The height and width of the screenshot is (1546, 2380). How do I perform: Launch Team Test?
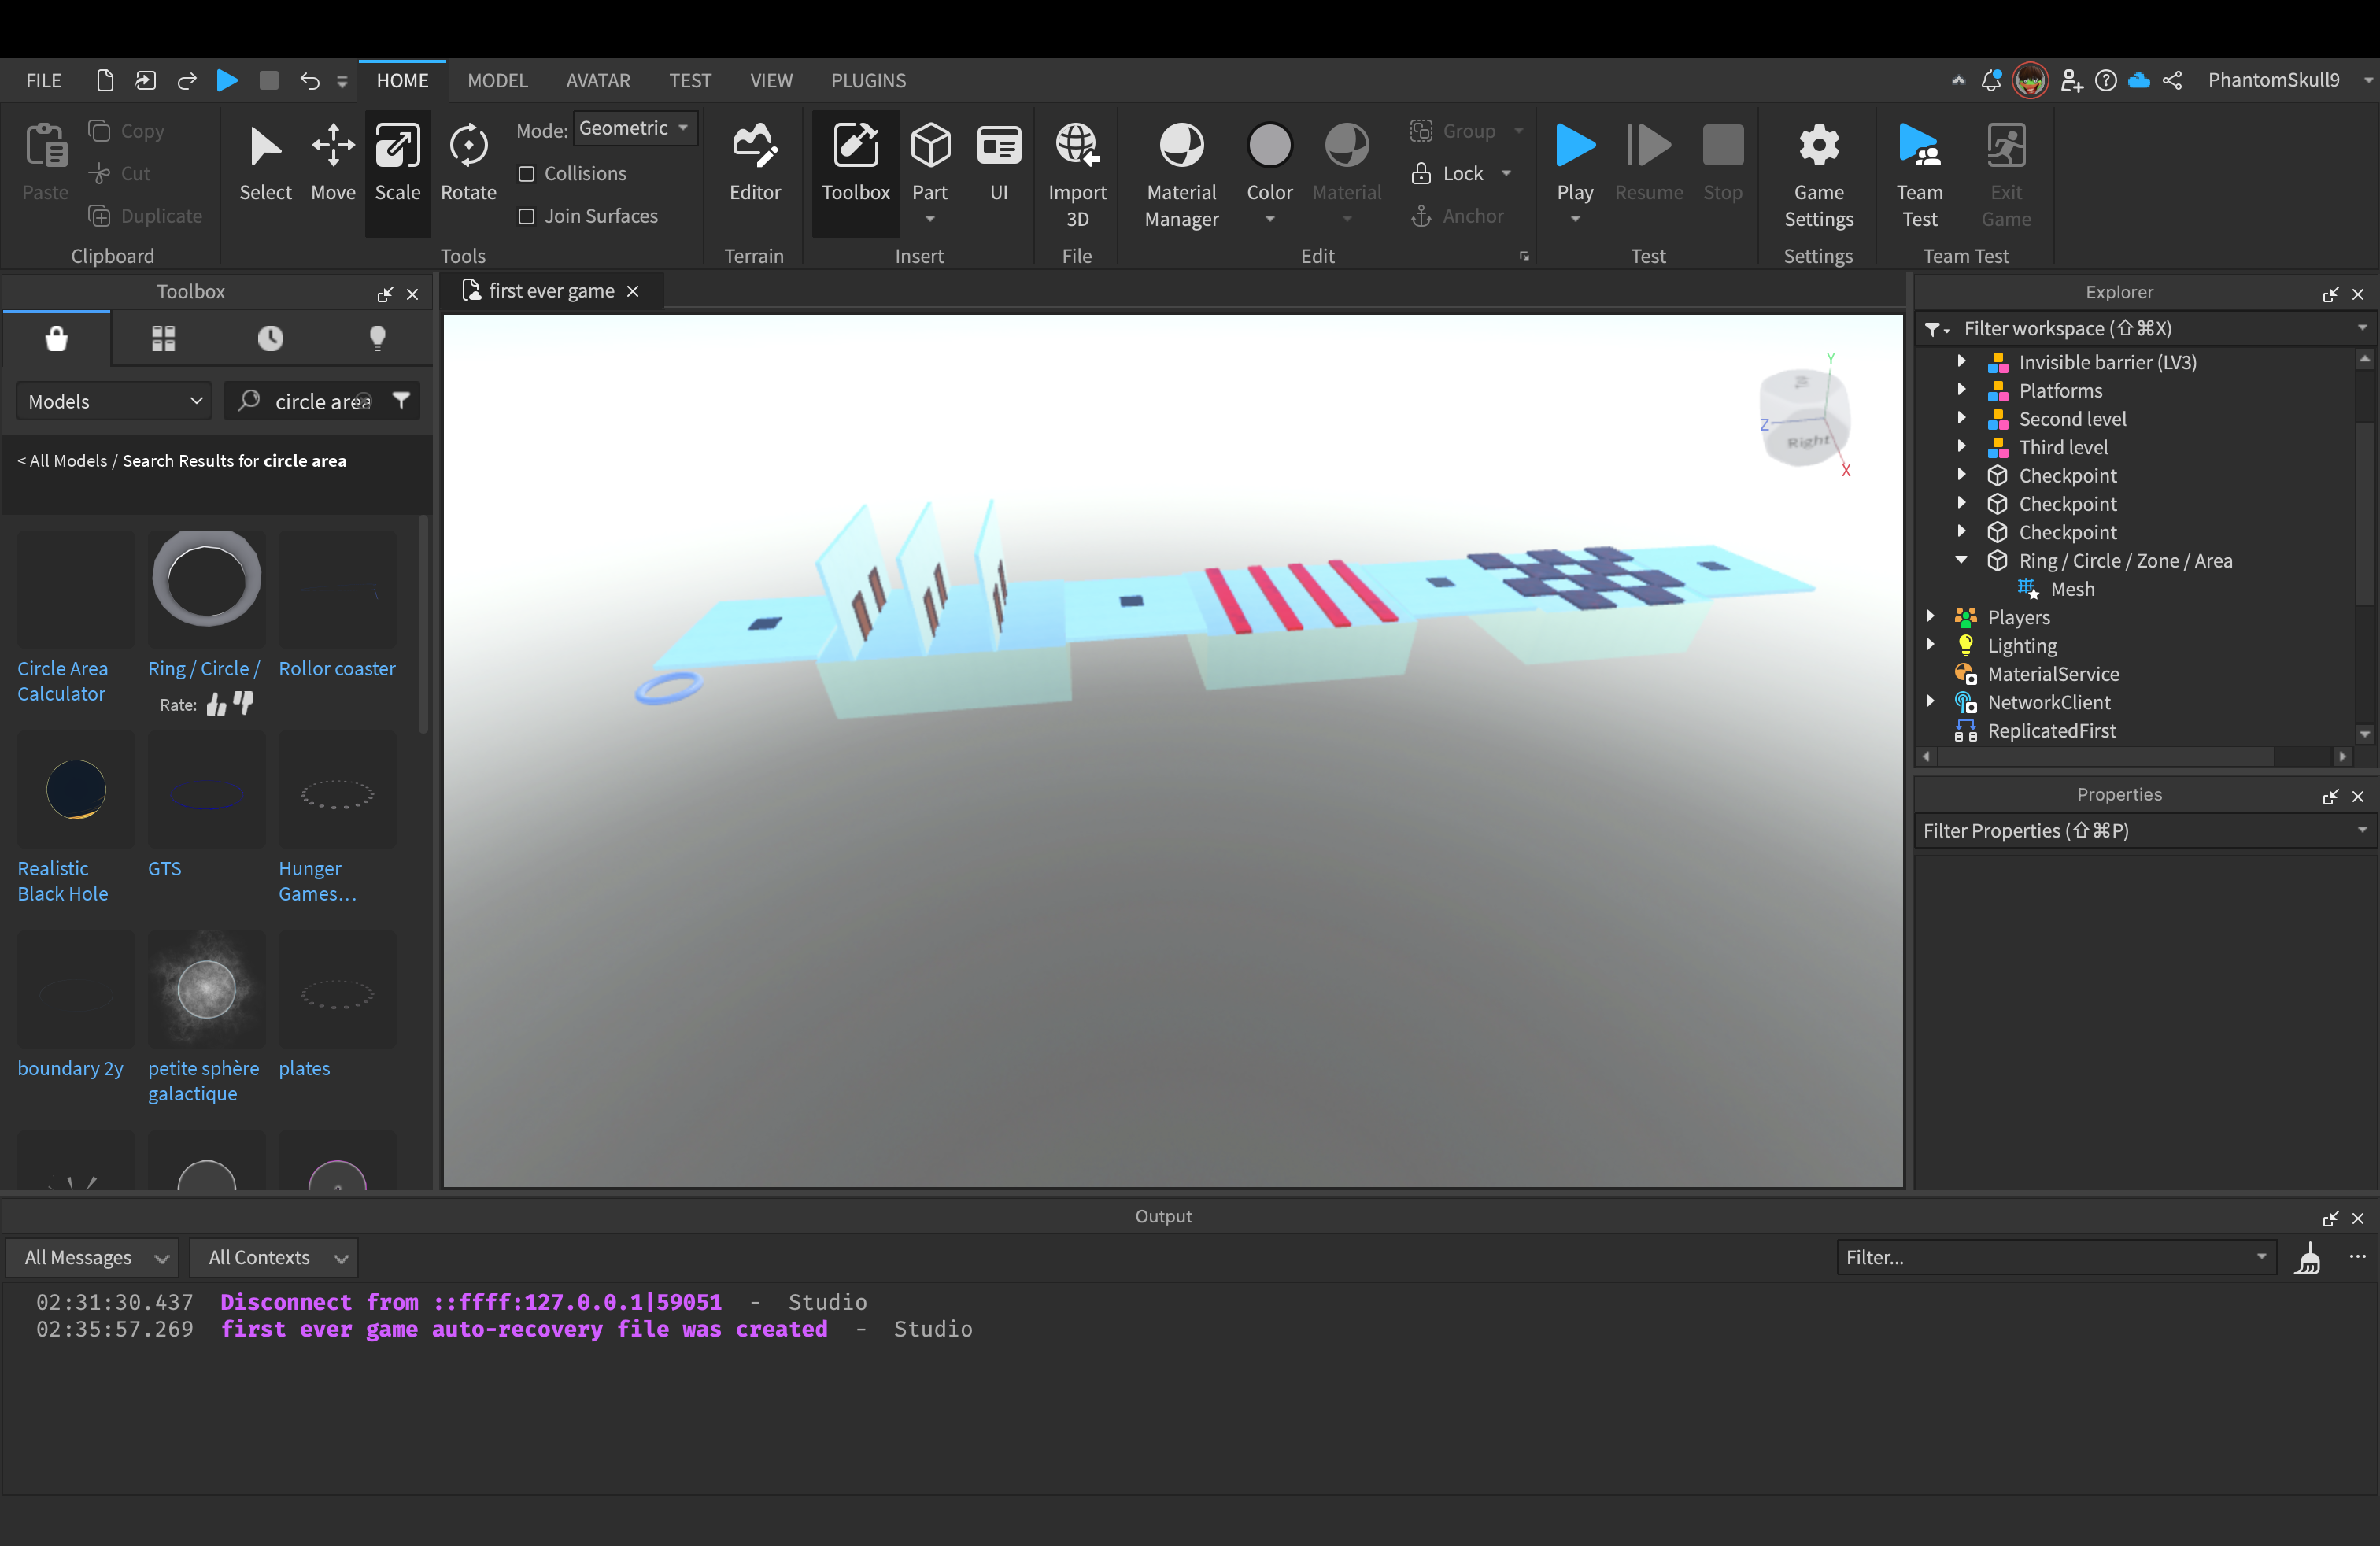(1919, 176)
